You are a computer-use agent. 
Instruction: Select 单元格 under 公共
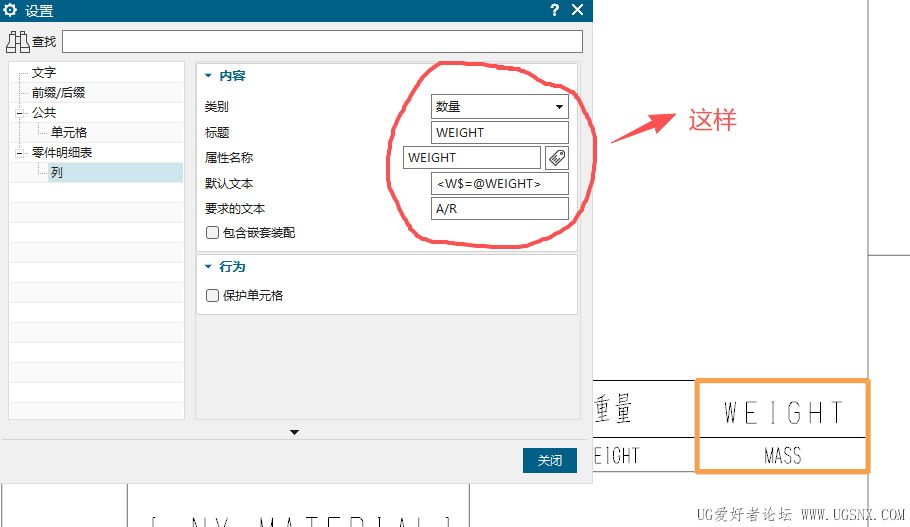pos(69,132)
